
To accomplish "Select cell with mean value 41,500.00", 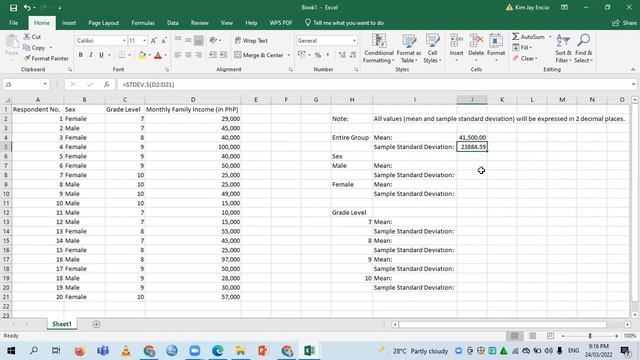I will 472,138.
